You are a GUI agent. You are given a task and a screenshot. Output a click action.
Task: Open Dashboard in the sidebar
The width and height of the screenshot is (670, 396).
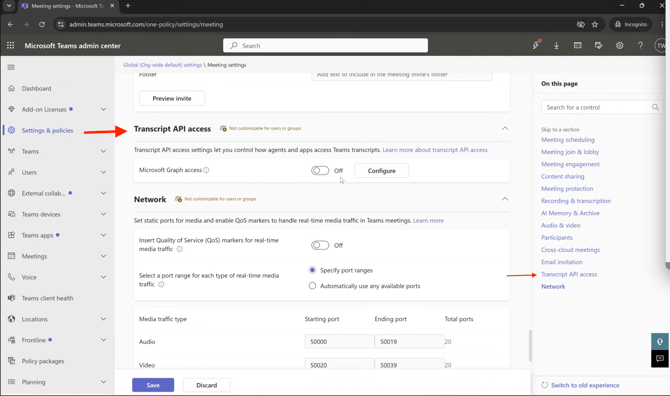(x=36, y=88)
